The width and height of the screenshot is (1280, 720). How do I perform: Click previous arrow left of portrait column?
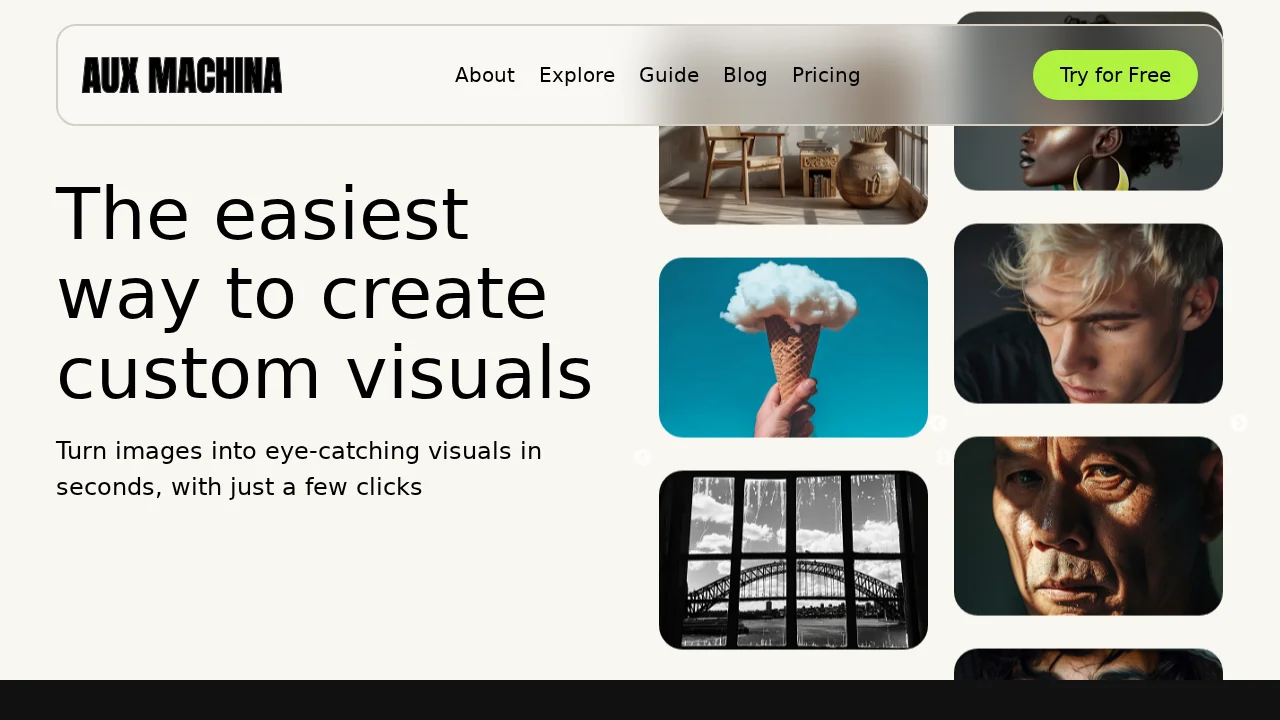(x=939, y=423)
